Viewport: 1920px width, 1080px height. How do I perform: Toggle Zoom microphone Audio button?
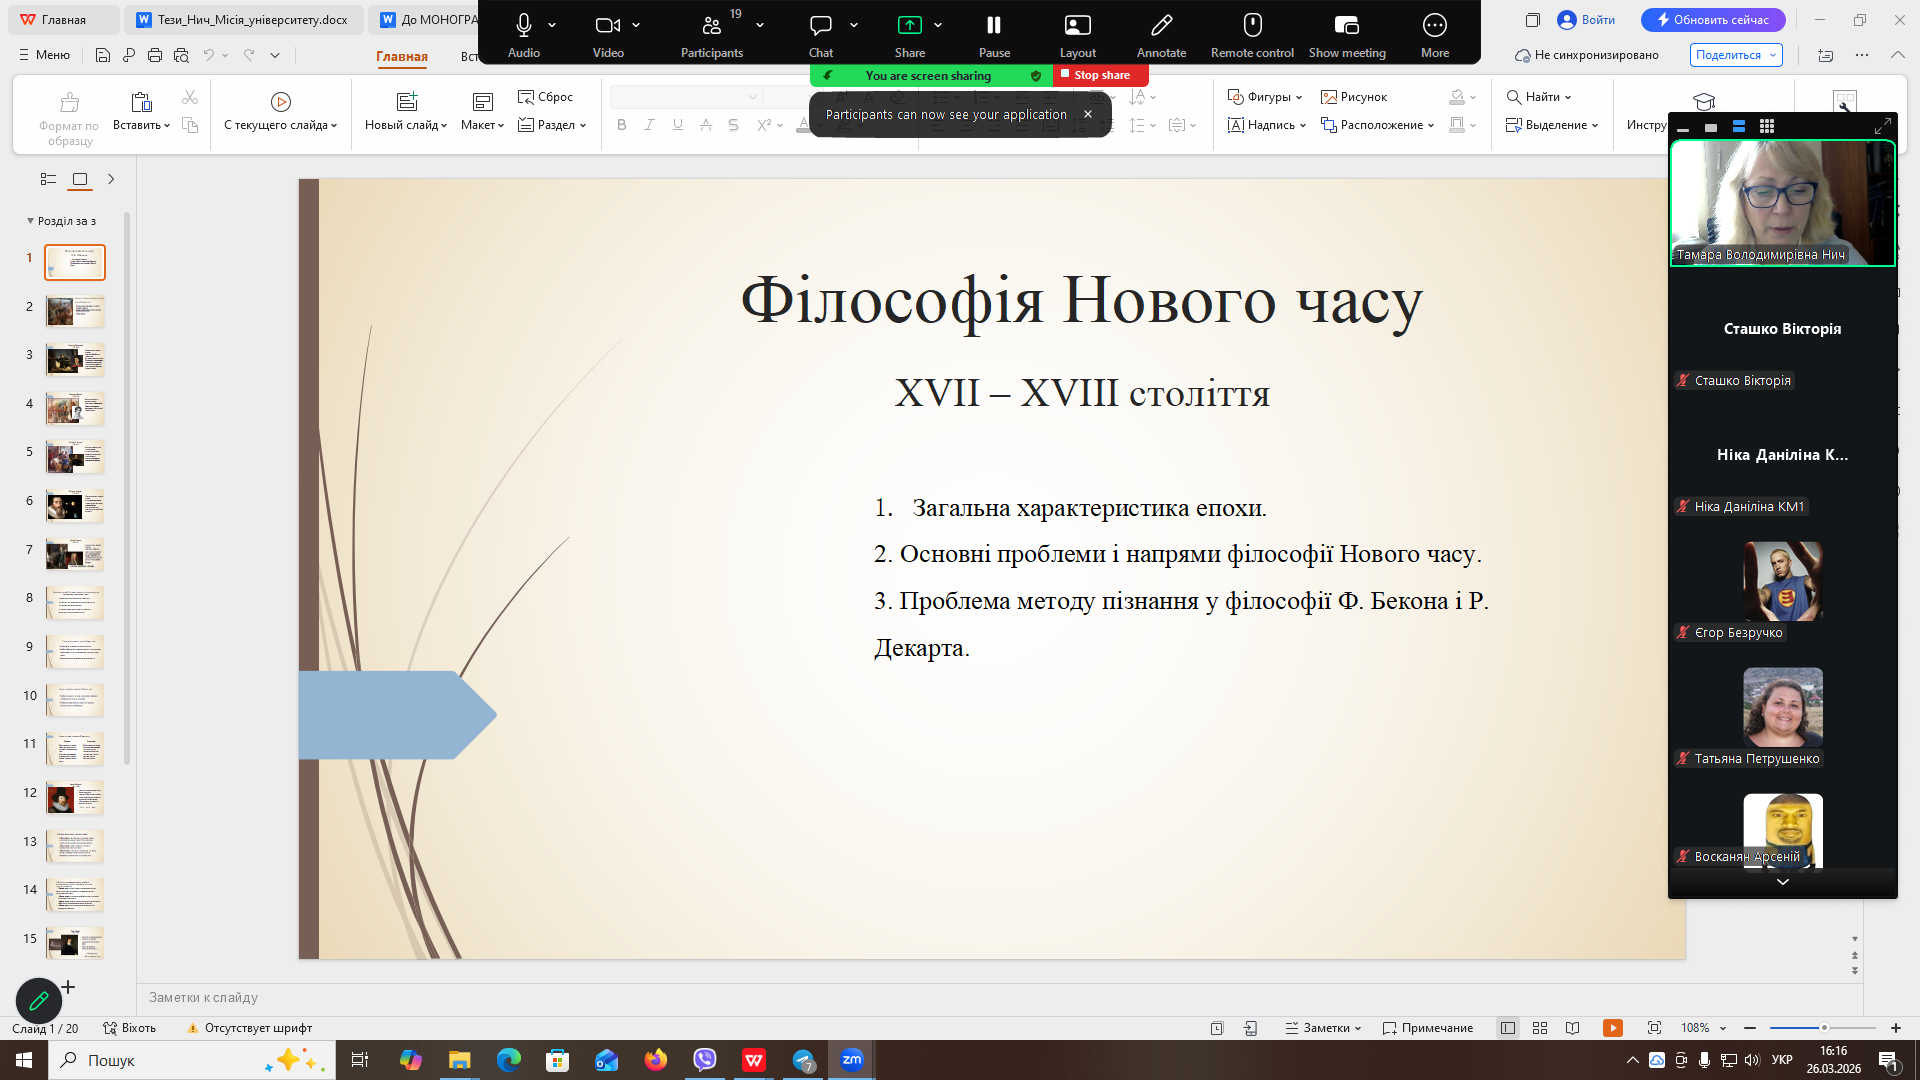tap(523, 26)
